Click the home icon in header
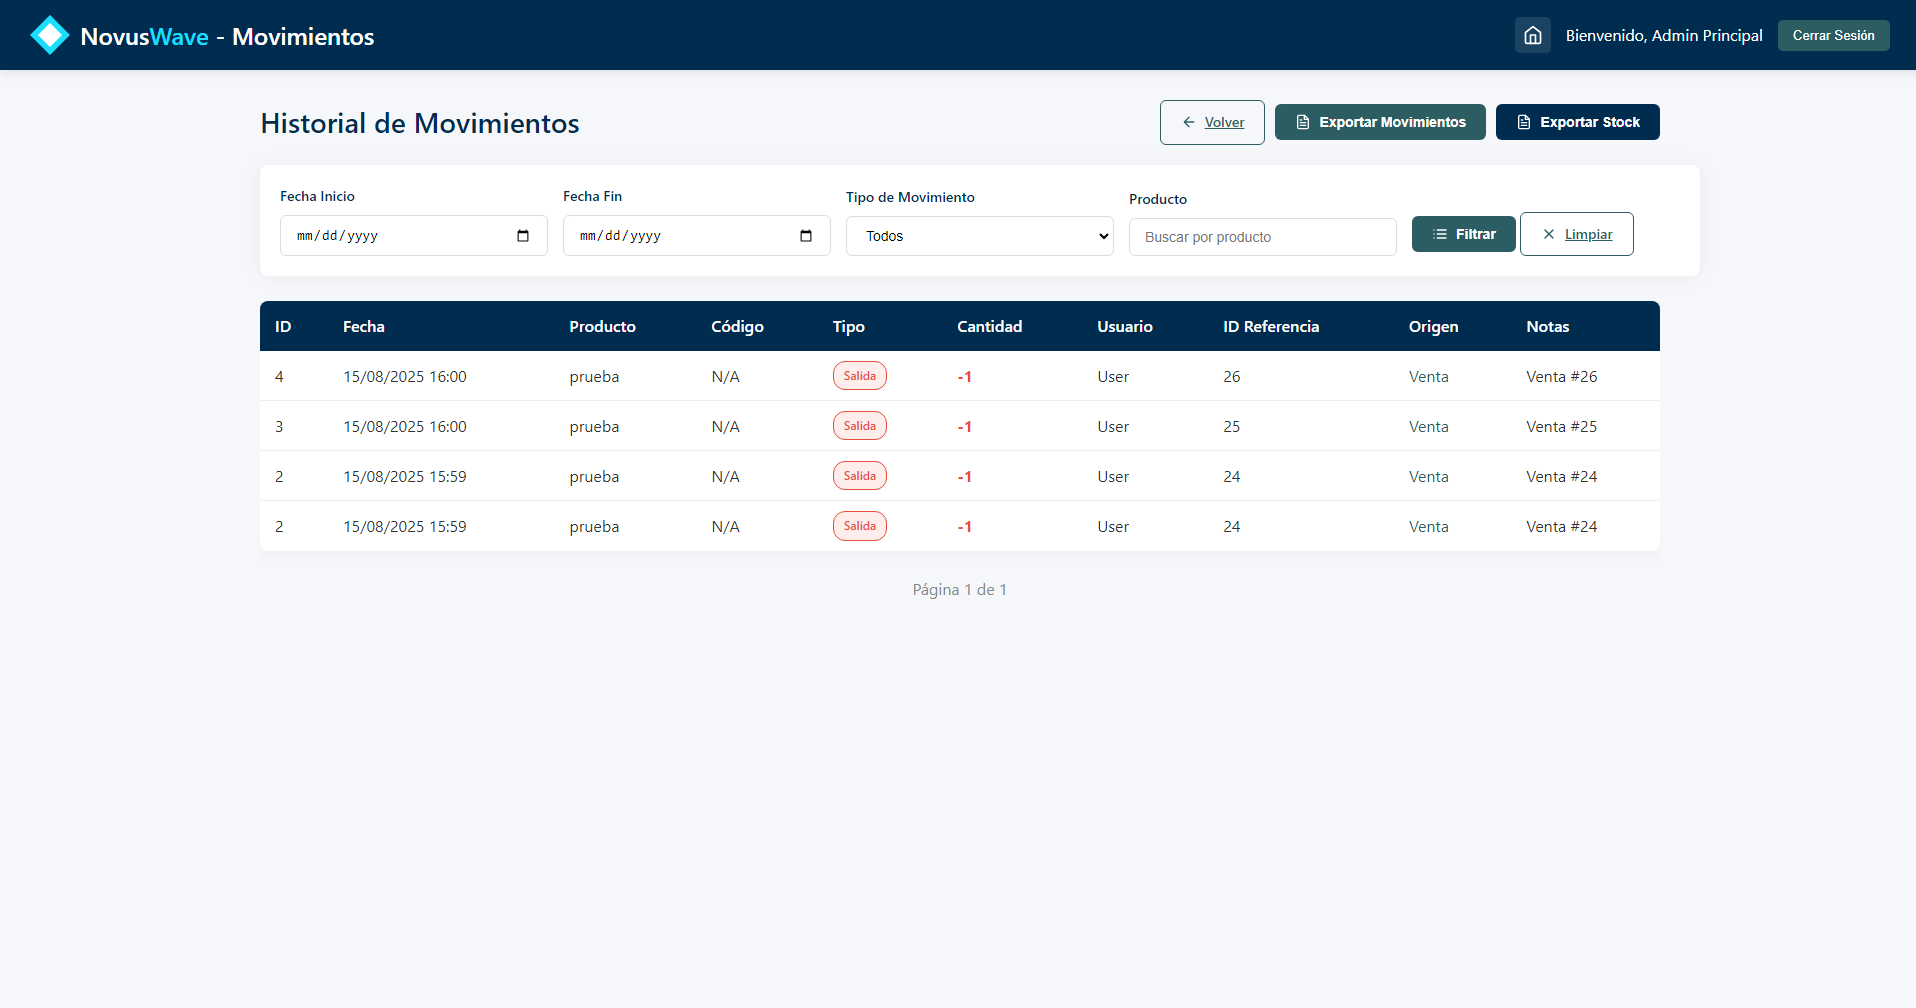This screenshot has width=1916, height=1008. coord(1532,36)
